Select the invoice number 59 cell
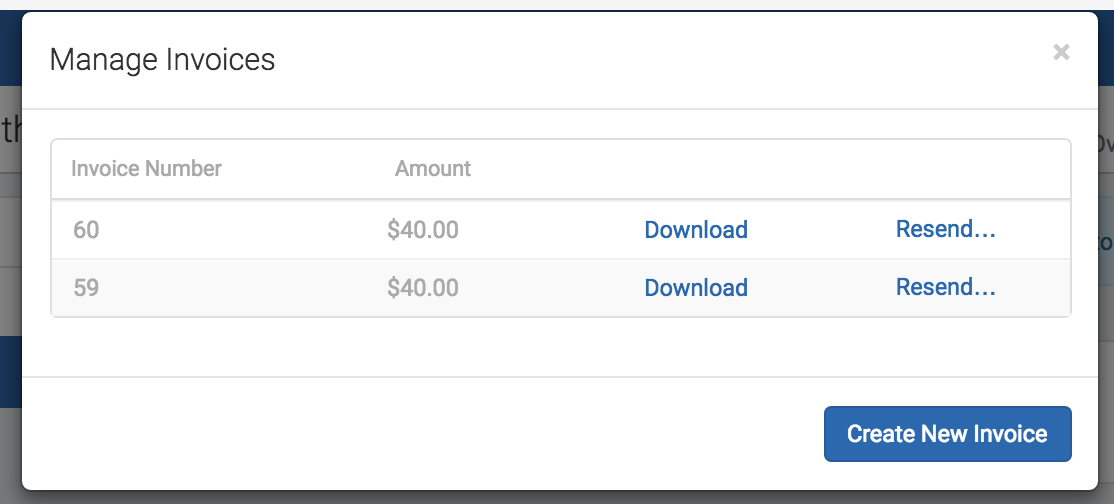Viewport: 1114px width, 504px height. click(86, 287)
